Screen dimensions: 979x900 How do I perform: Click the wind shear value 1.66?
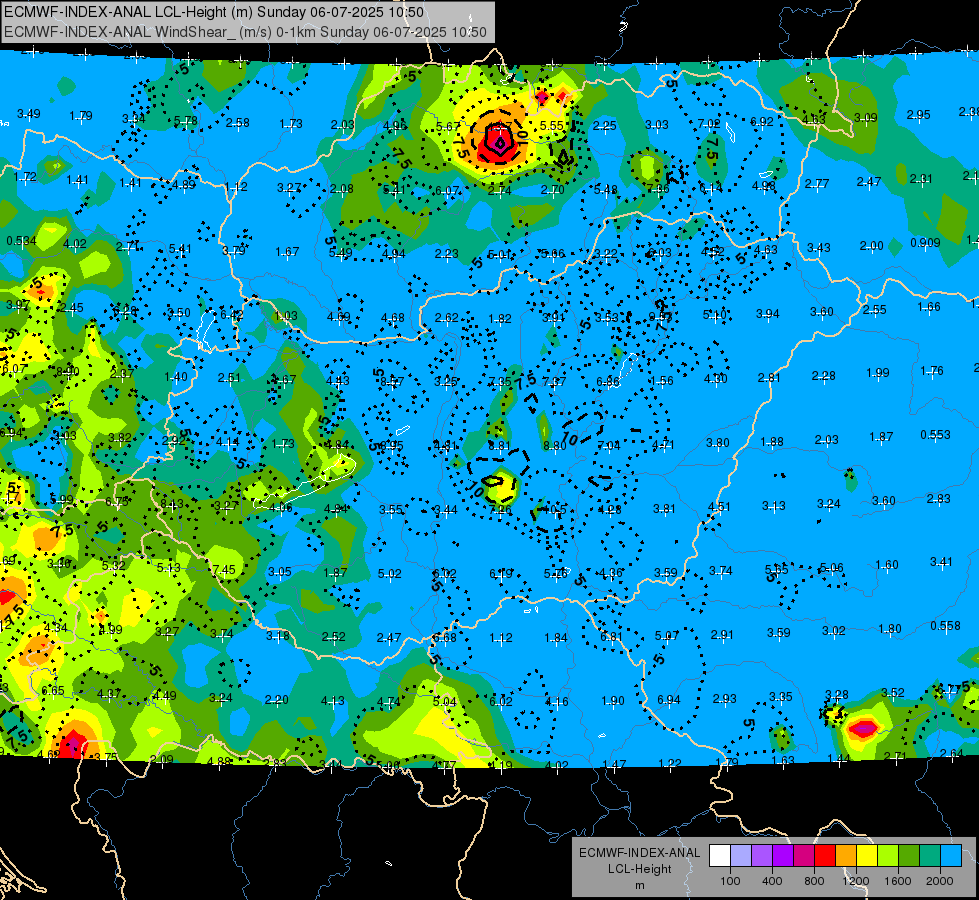coord(929,307)
